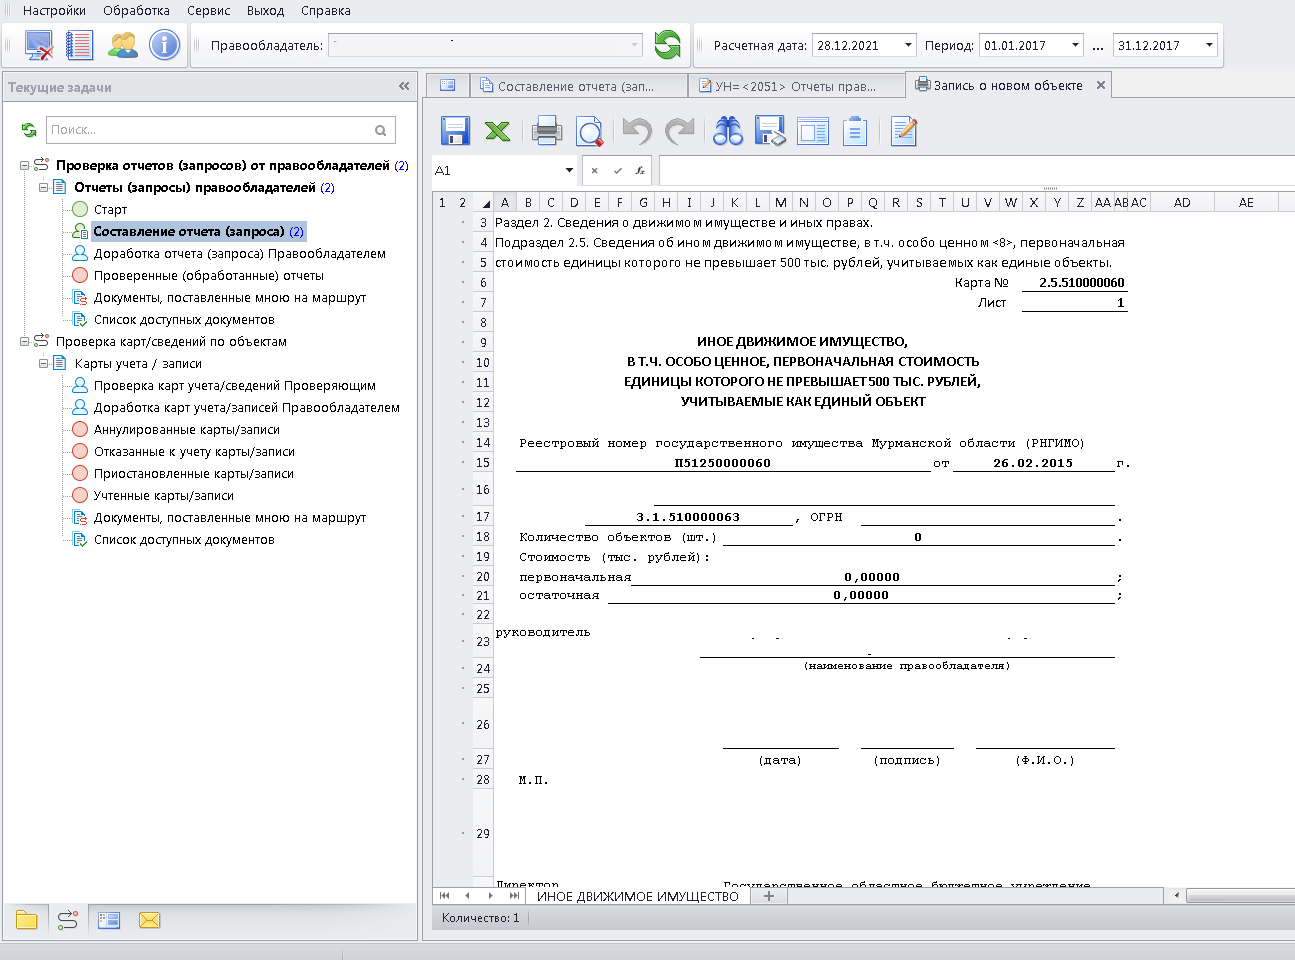This screenshot has width=1295, height=960.
Task: Switch to the first icon-only document tab
Action: click(x=447, y=86)
